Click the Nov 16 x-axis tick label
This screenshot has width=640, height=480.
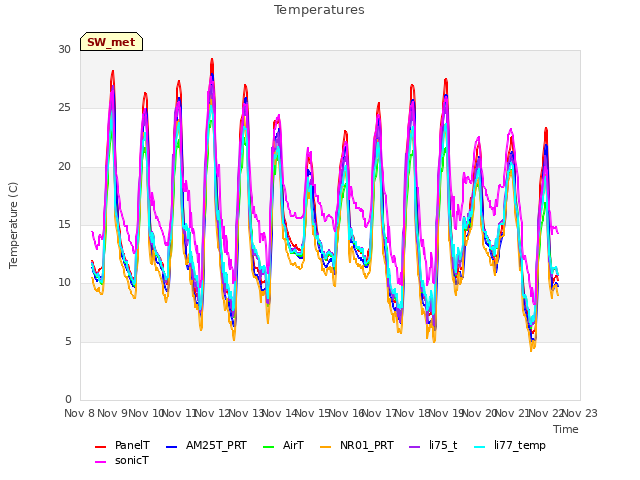pyautogui.click(x=346, y=413)
